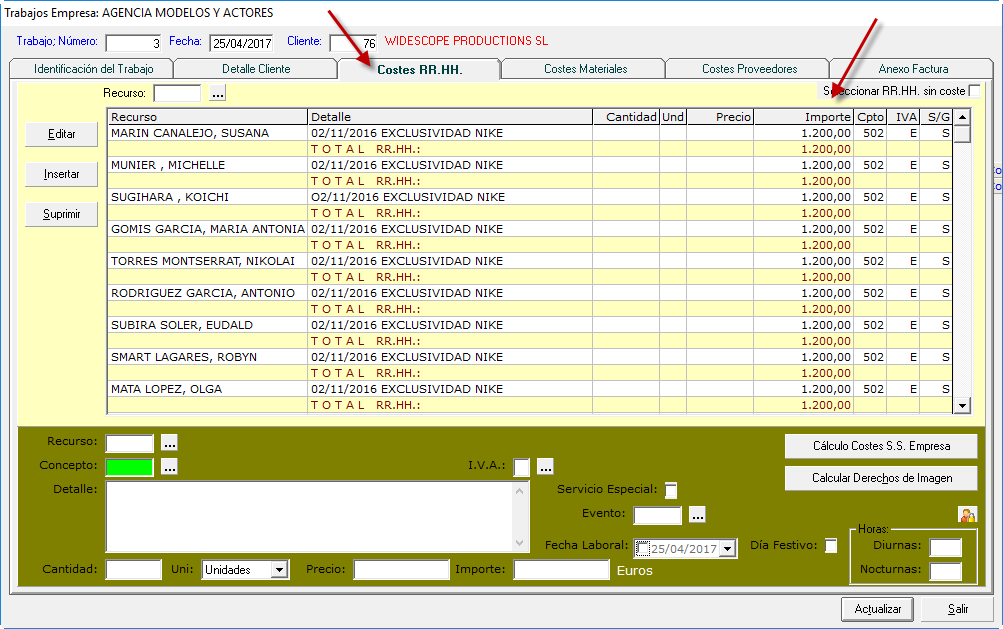This screenshot has width=1003, height=629.
Task: Click the Actualizar button
Action: click(x=877, y=609)
